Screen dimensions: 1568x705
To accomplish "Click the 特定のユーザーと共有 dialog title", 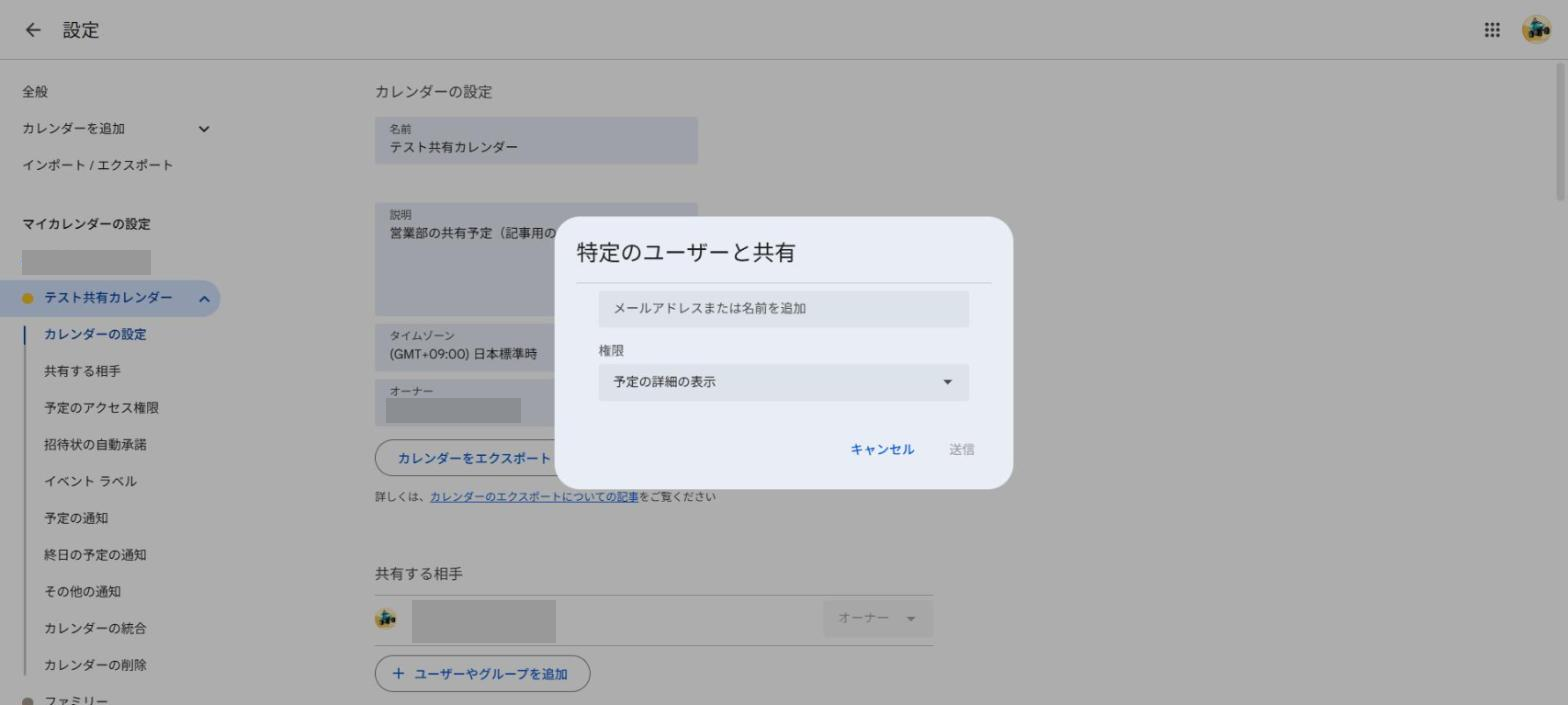I will point(686,253).
